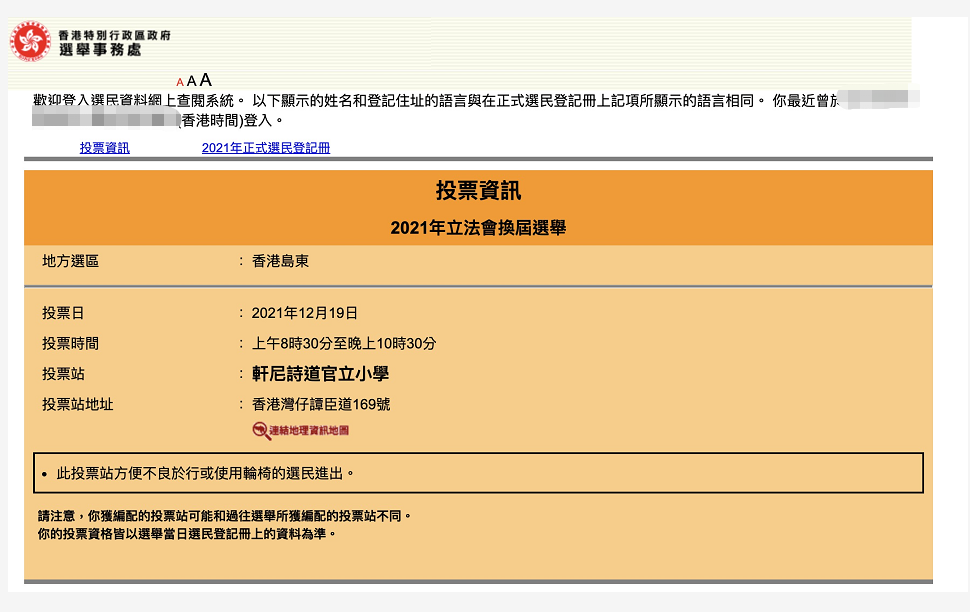Select the smallest red 'A' font size
970x612 pixels.
pyautogui.click(x=180, y=82)
